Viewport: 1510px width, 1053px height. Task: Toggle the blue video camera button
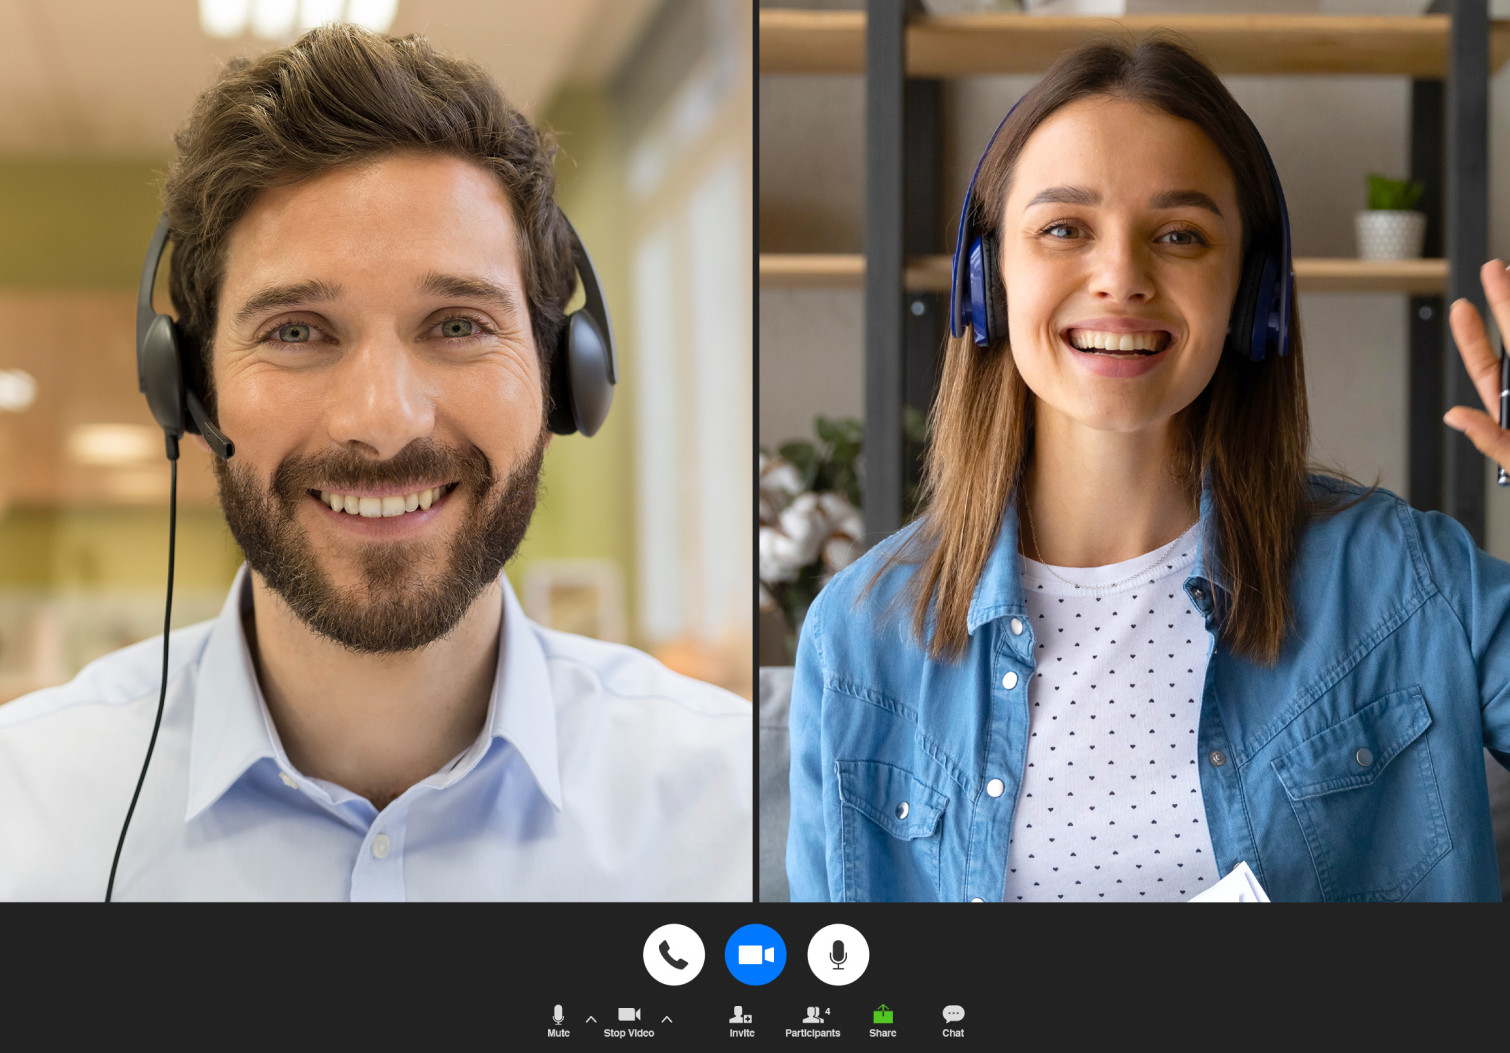[756, 955]
